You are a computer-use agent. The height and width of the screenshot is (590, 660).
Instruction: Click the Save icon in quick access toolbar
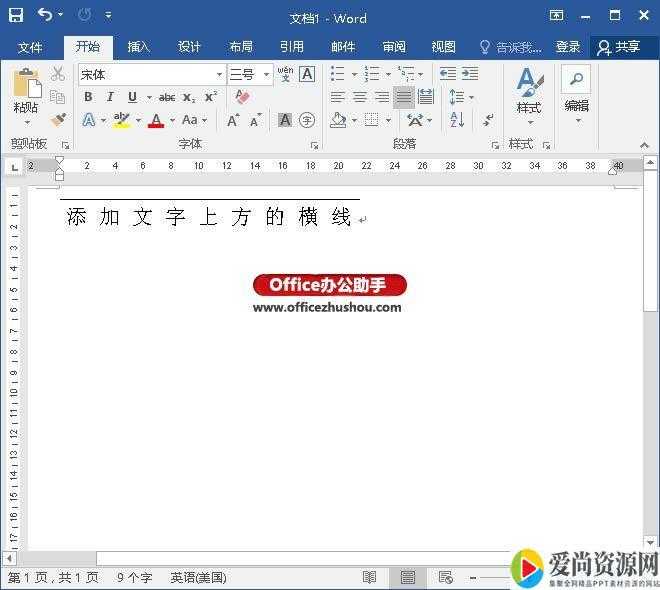click(16, 16)
